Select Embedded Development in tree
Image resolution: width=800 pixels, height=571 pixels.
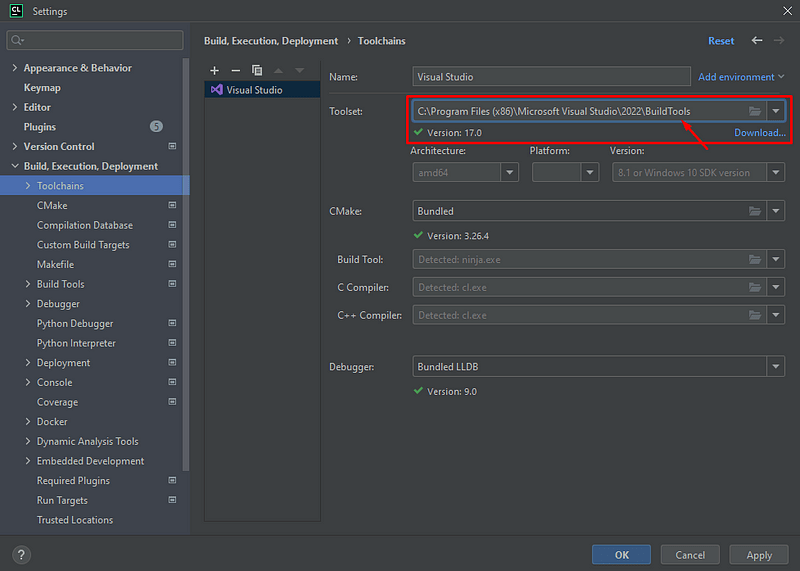pyautogui.click(x=90, y=461)
